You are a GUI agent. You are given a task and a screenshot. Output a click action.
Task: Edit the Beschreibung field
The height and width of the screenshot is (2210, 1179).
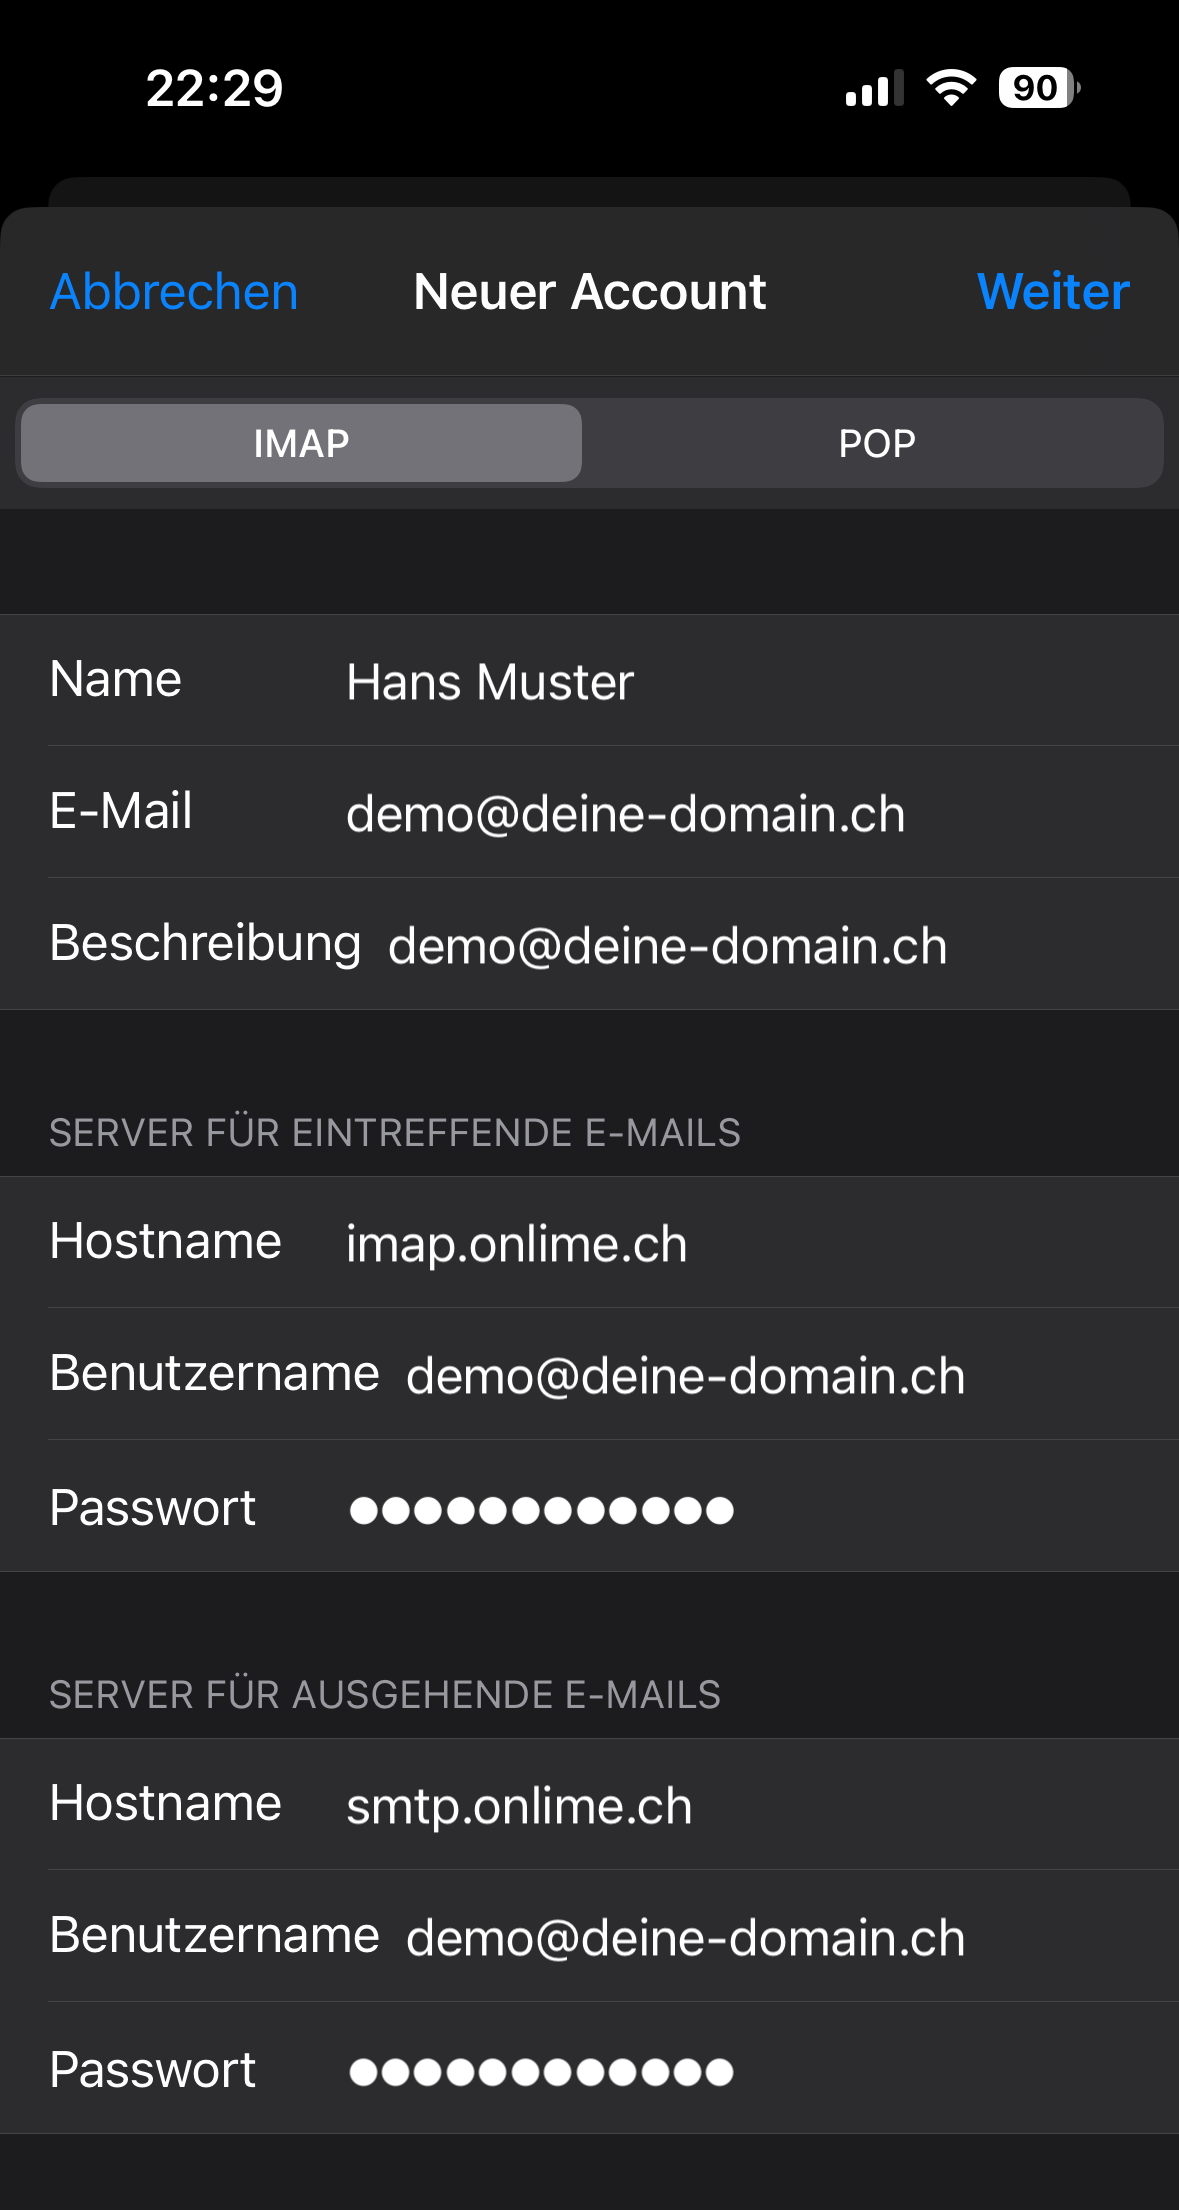[x=589, y=944]
